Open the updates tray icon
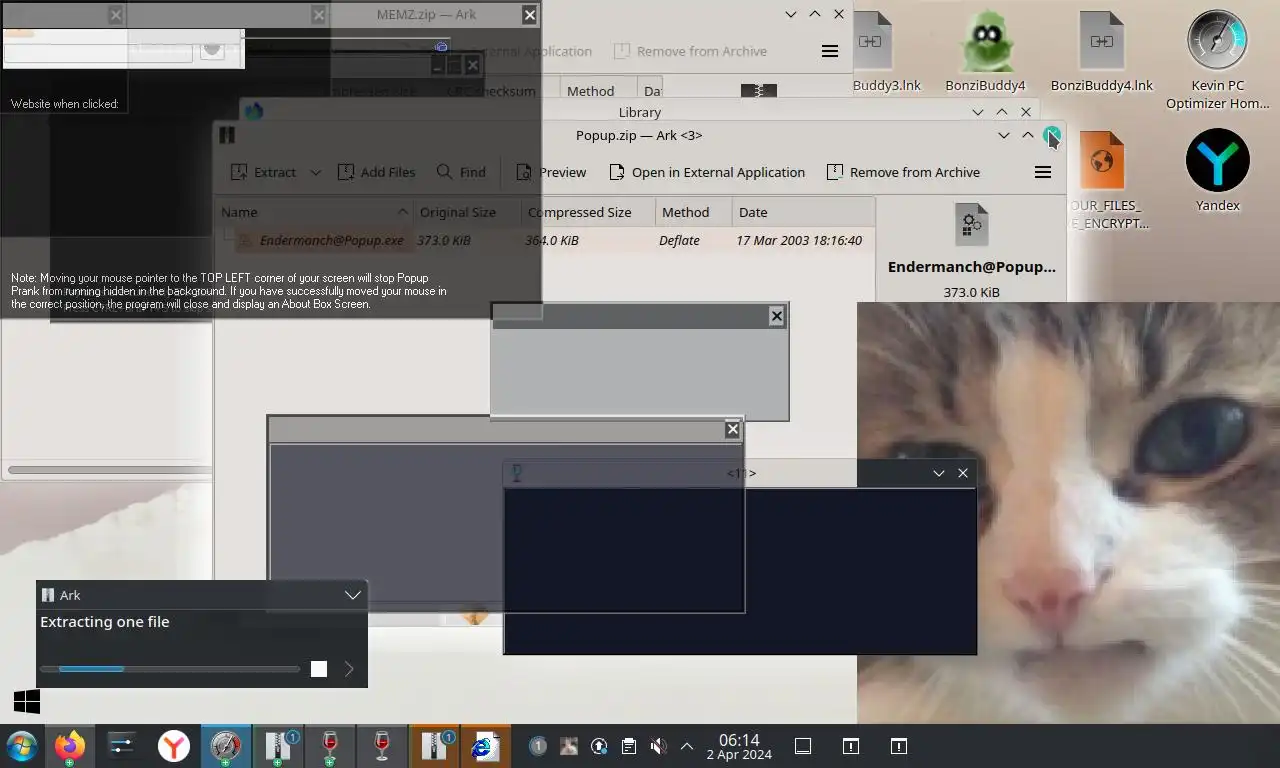This screenshot has height=768, width=1280. 598,746
